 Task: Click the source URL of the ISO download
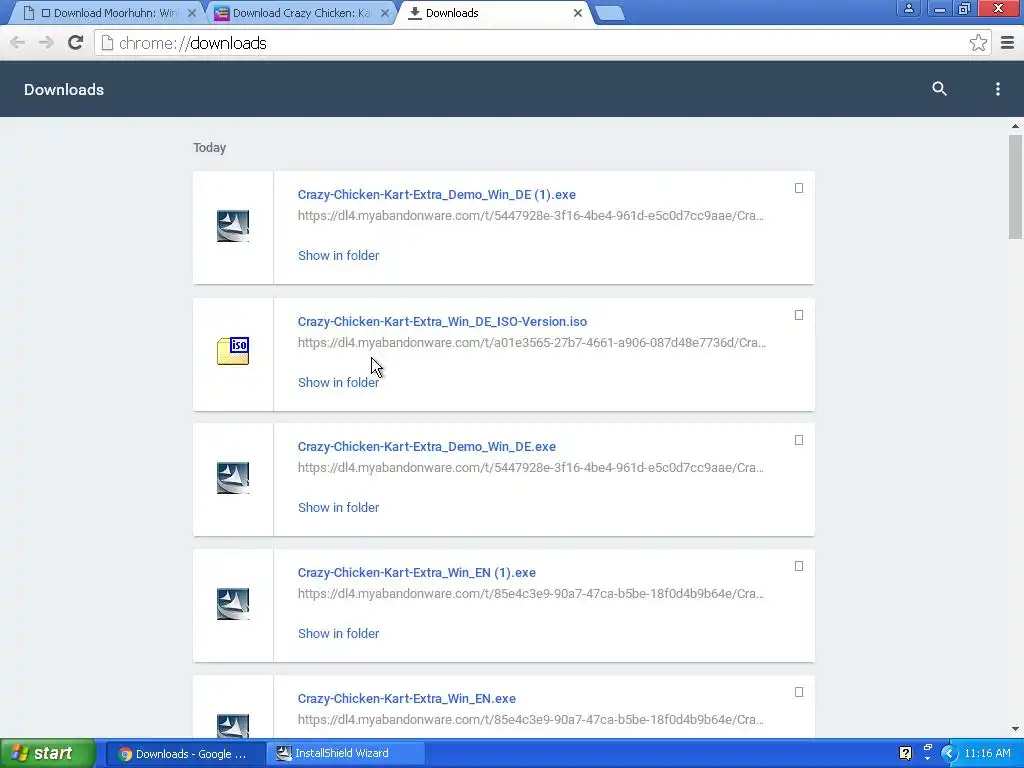[x=532, y=343]
